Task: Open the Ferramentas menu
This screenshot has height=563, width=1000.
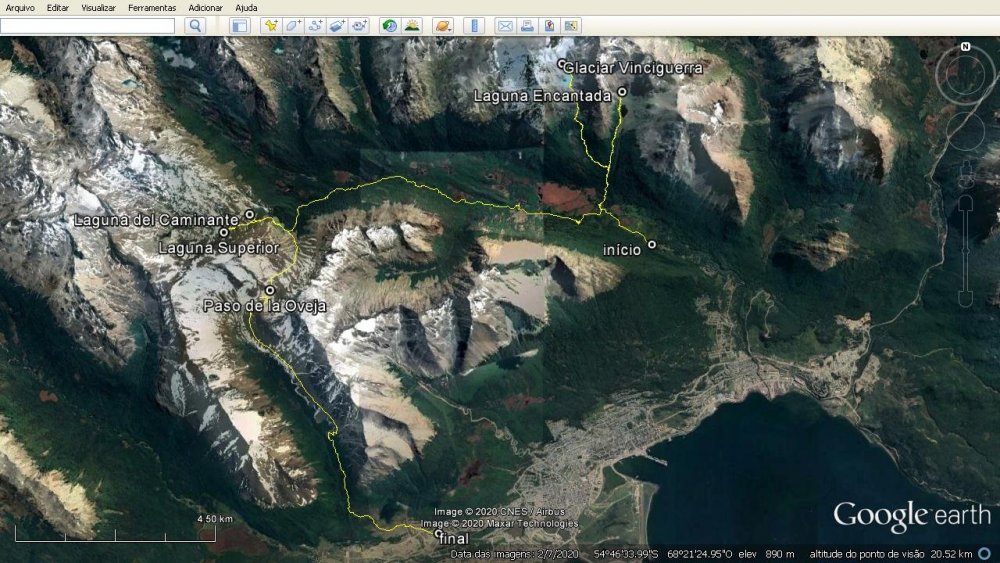Action: coord(152,7)
